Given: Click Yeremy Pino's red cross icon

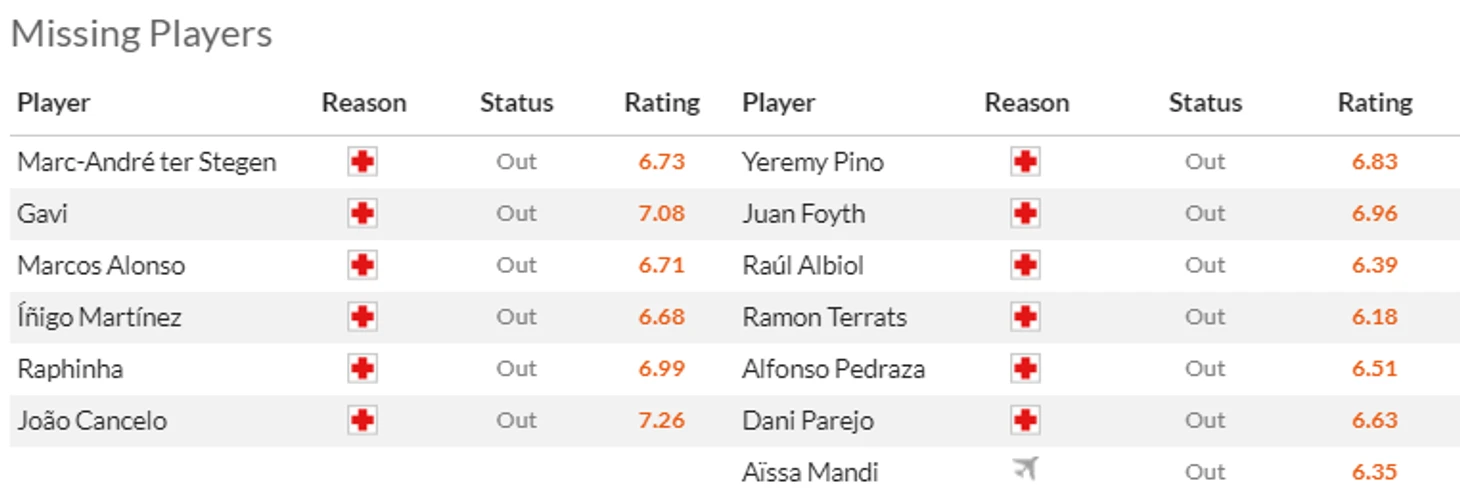Looking at the screenshot, I should coord(1025,162).
